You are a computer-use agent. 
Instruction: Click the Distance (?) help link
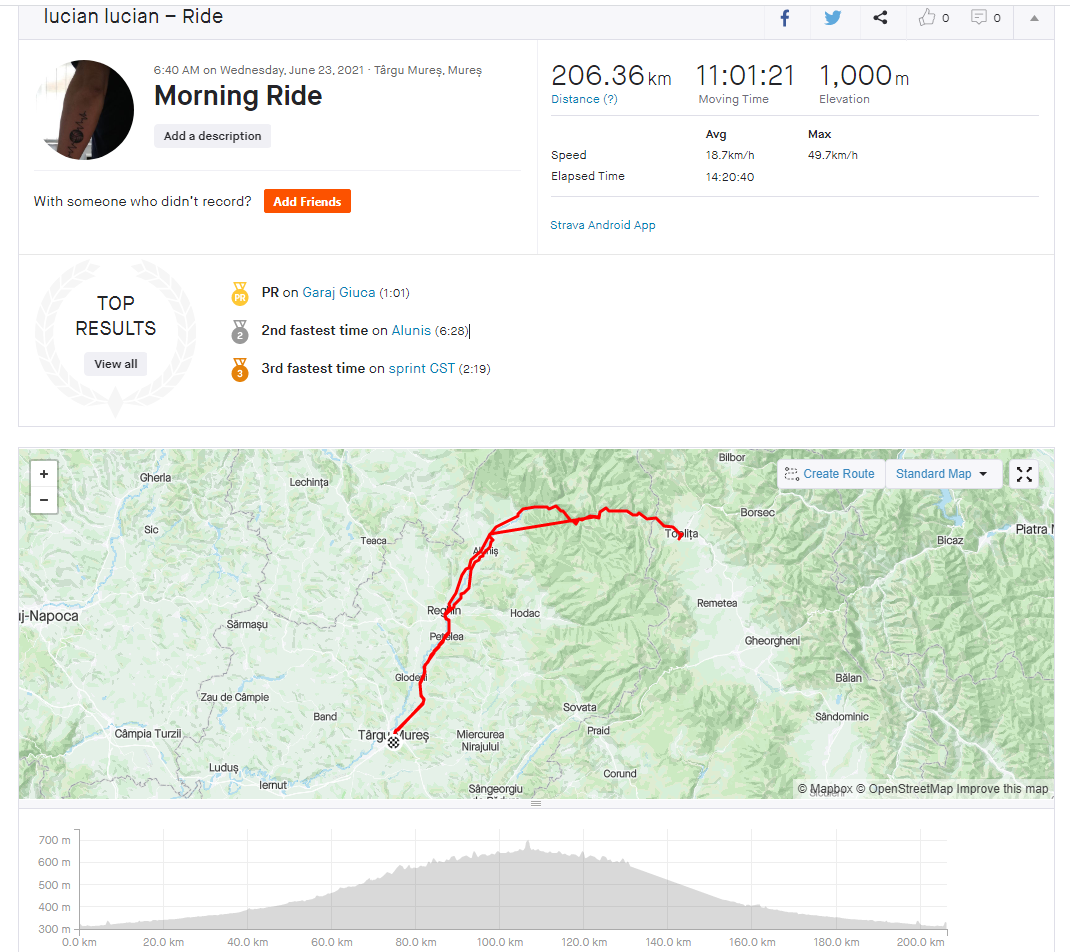[584, 99]
